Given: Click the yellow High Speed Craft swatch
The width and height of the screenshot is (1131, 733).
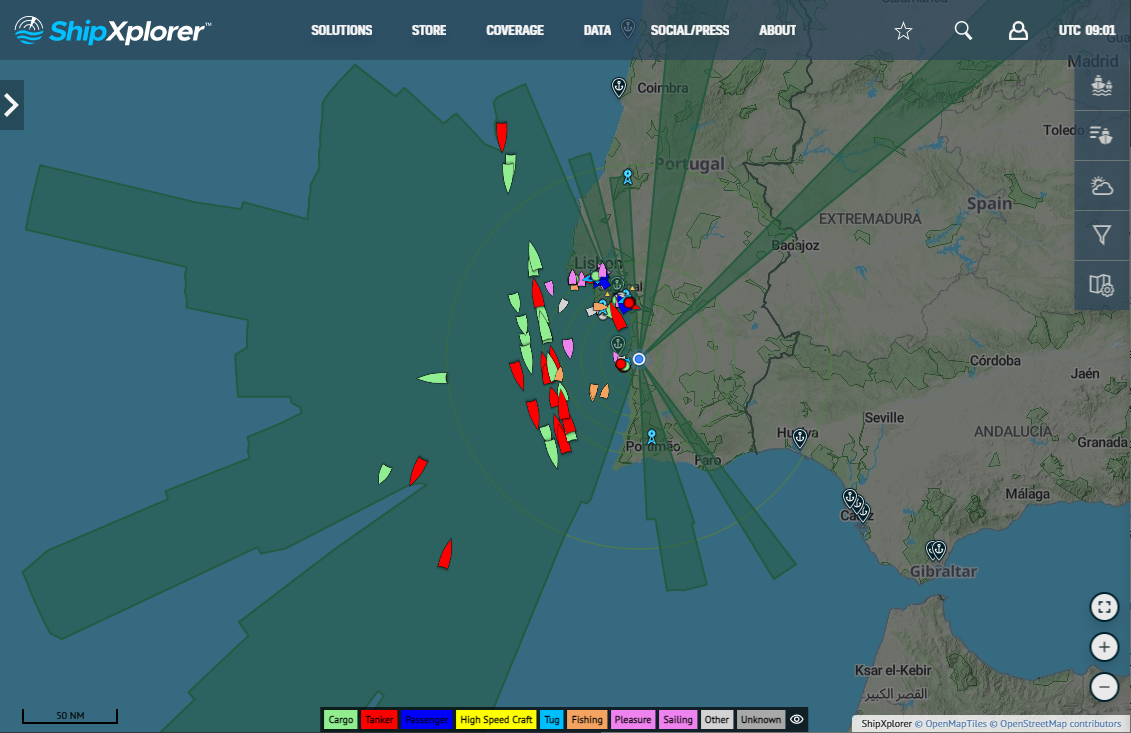Looking at the screenshot, I should click(496, 719).
